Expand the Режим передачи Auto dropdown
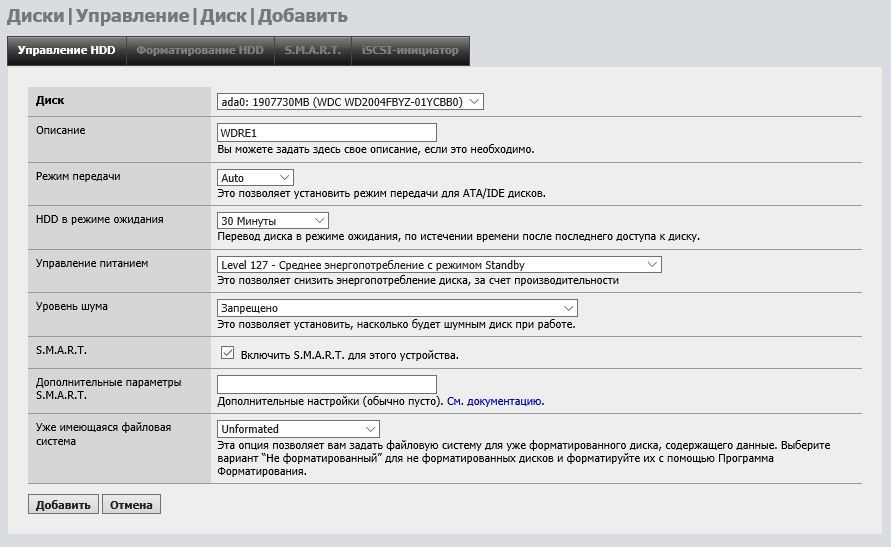The width and height of the screenshot is (891, 547). tap(255, 177)
